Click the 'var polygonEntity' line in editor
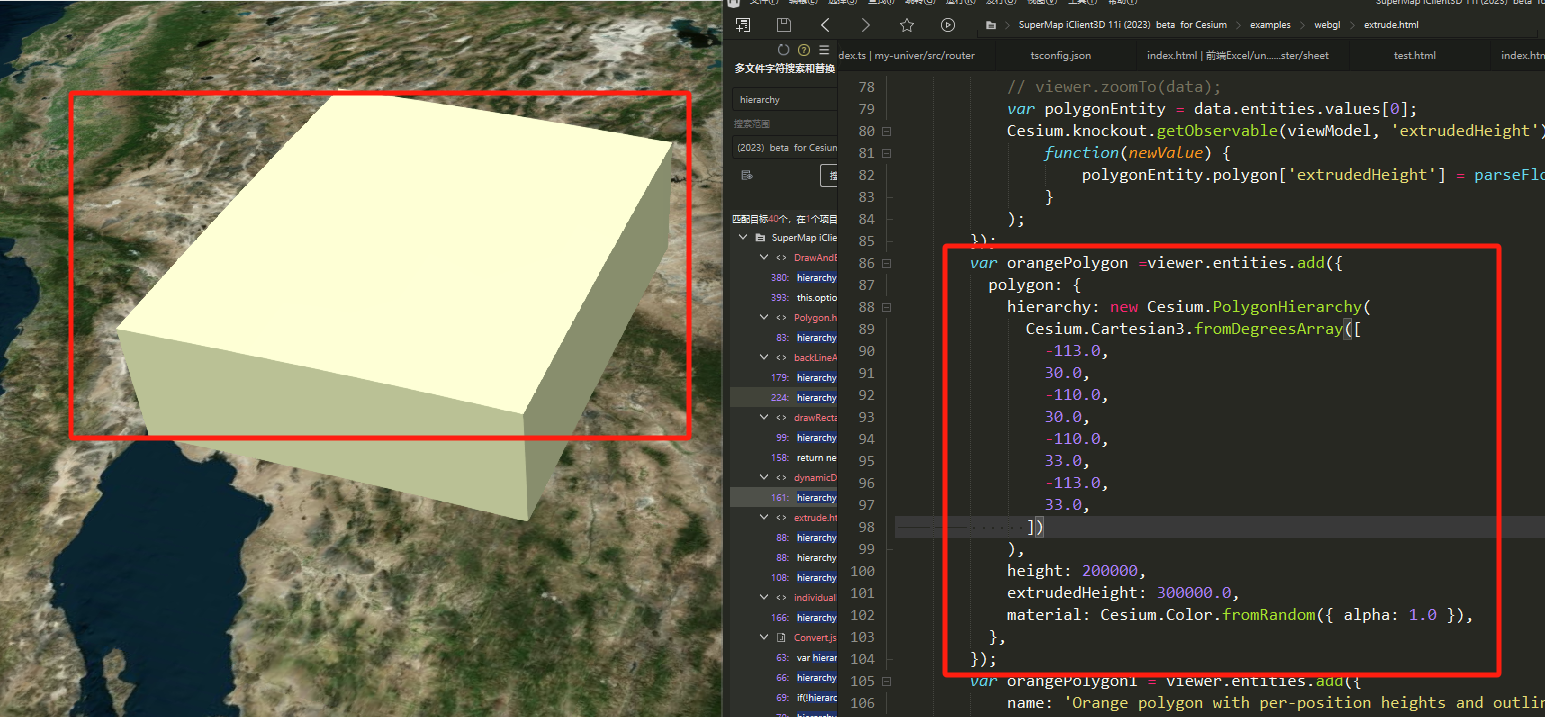1545x717 pixels. click(1212, 109)
